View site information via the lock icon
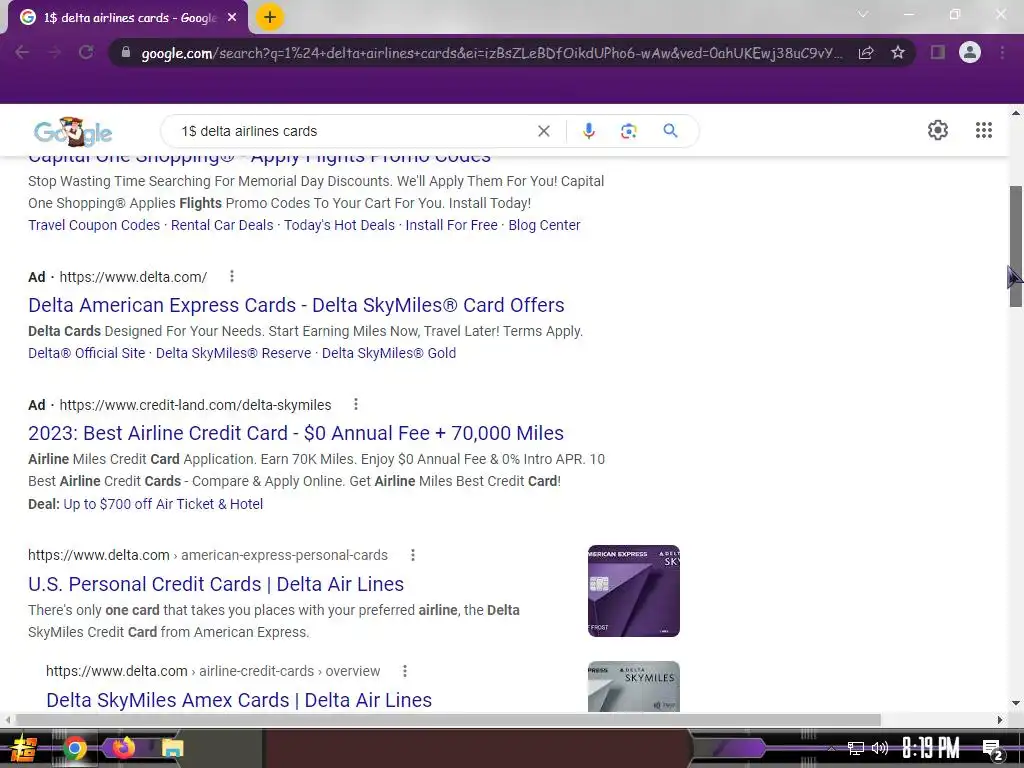The image size is (1024, 768). [126, 52]
